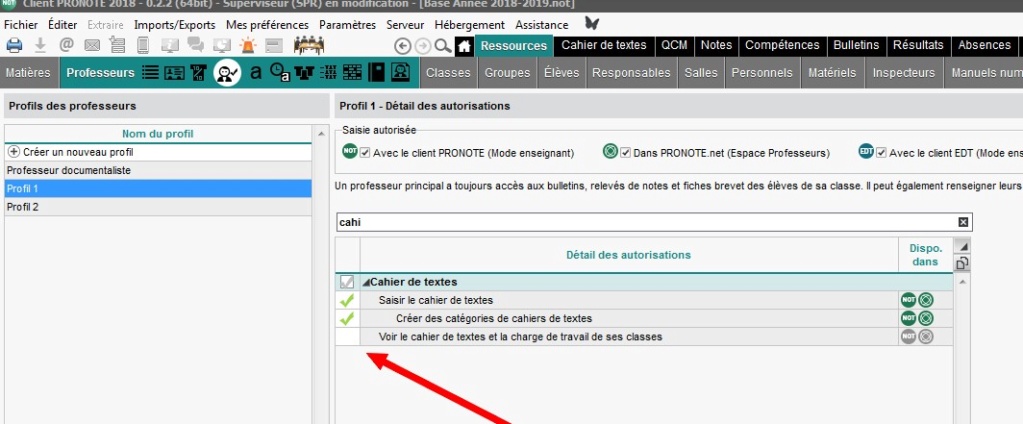Click the letter 'a' icon in Professeurs bar
Screen dimensions: 1023x424
256,72
